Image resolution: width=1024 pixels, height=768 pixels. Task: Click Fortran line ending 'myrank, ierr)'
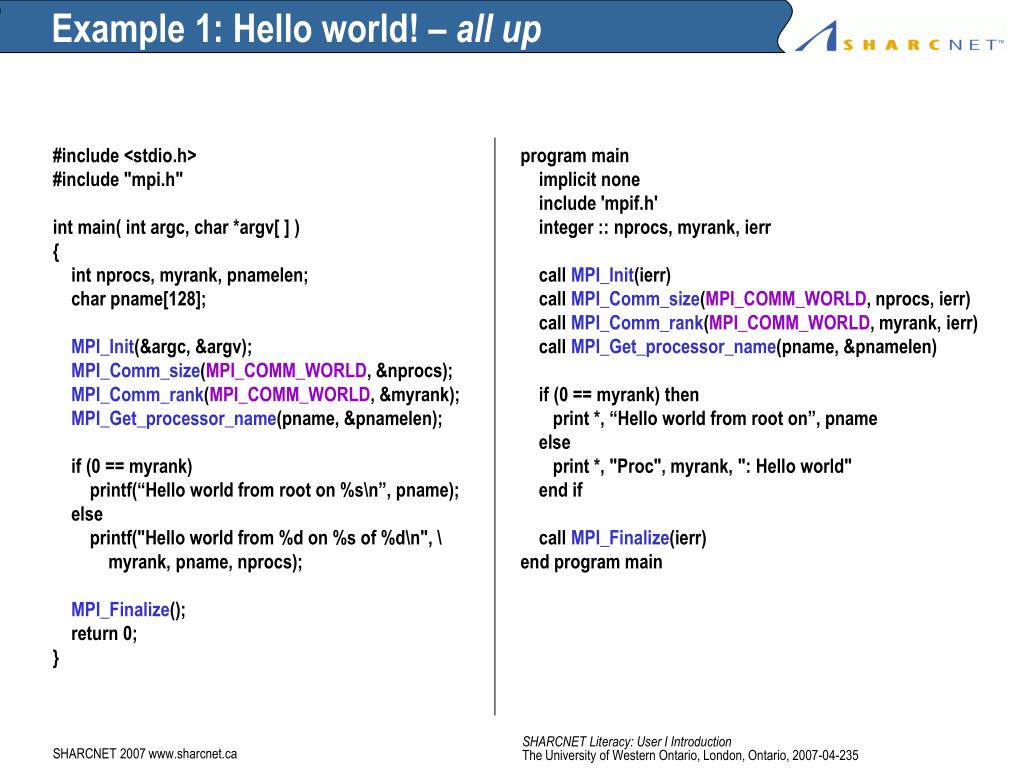(758, 323)
